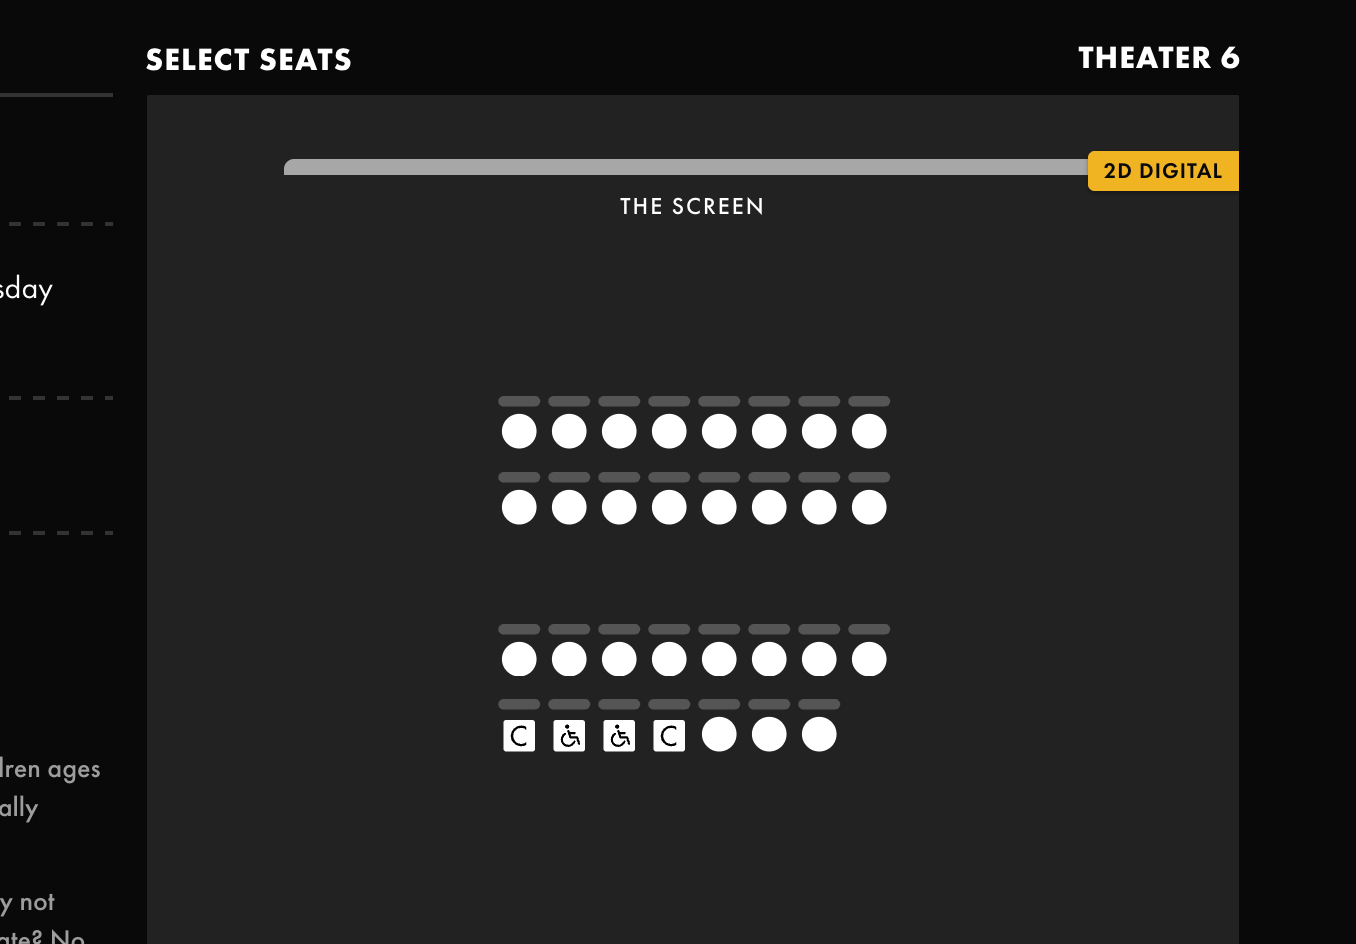The width and height of the screenshot is (1356, 944).
Task: Pick the round seat next to the second companion seat
Action: coord(719,734)
